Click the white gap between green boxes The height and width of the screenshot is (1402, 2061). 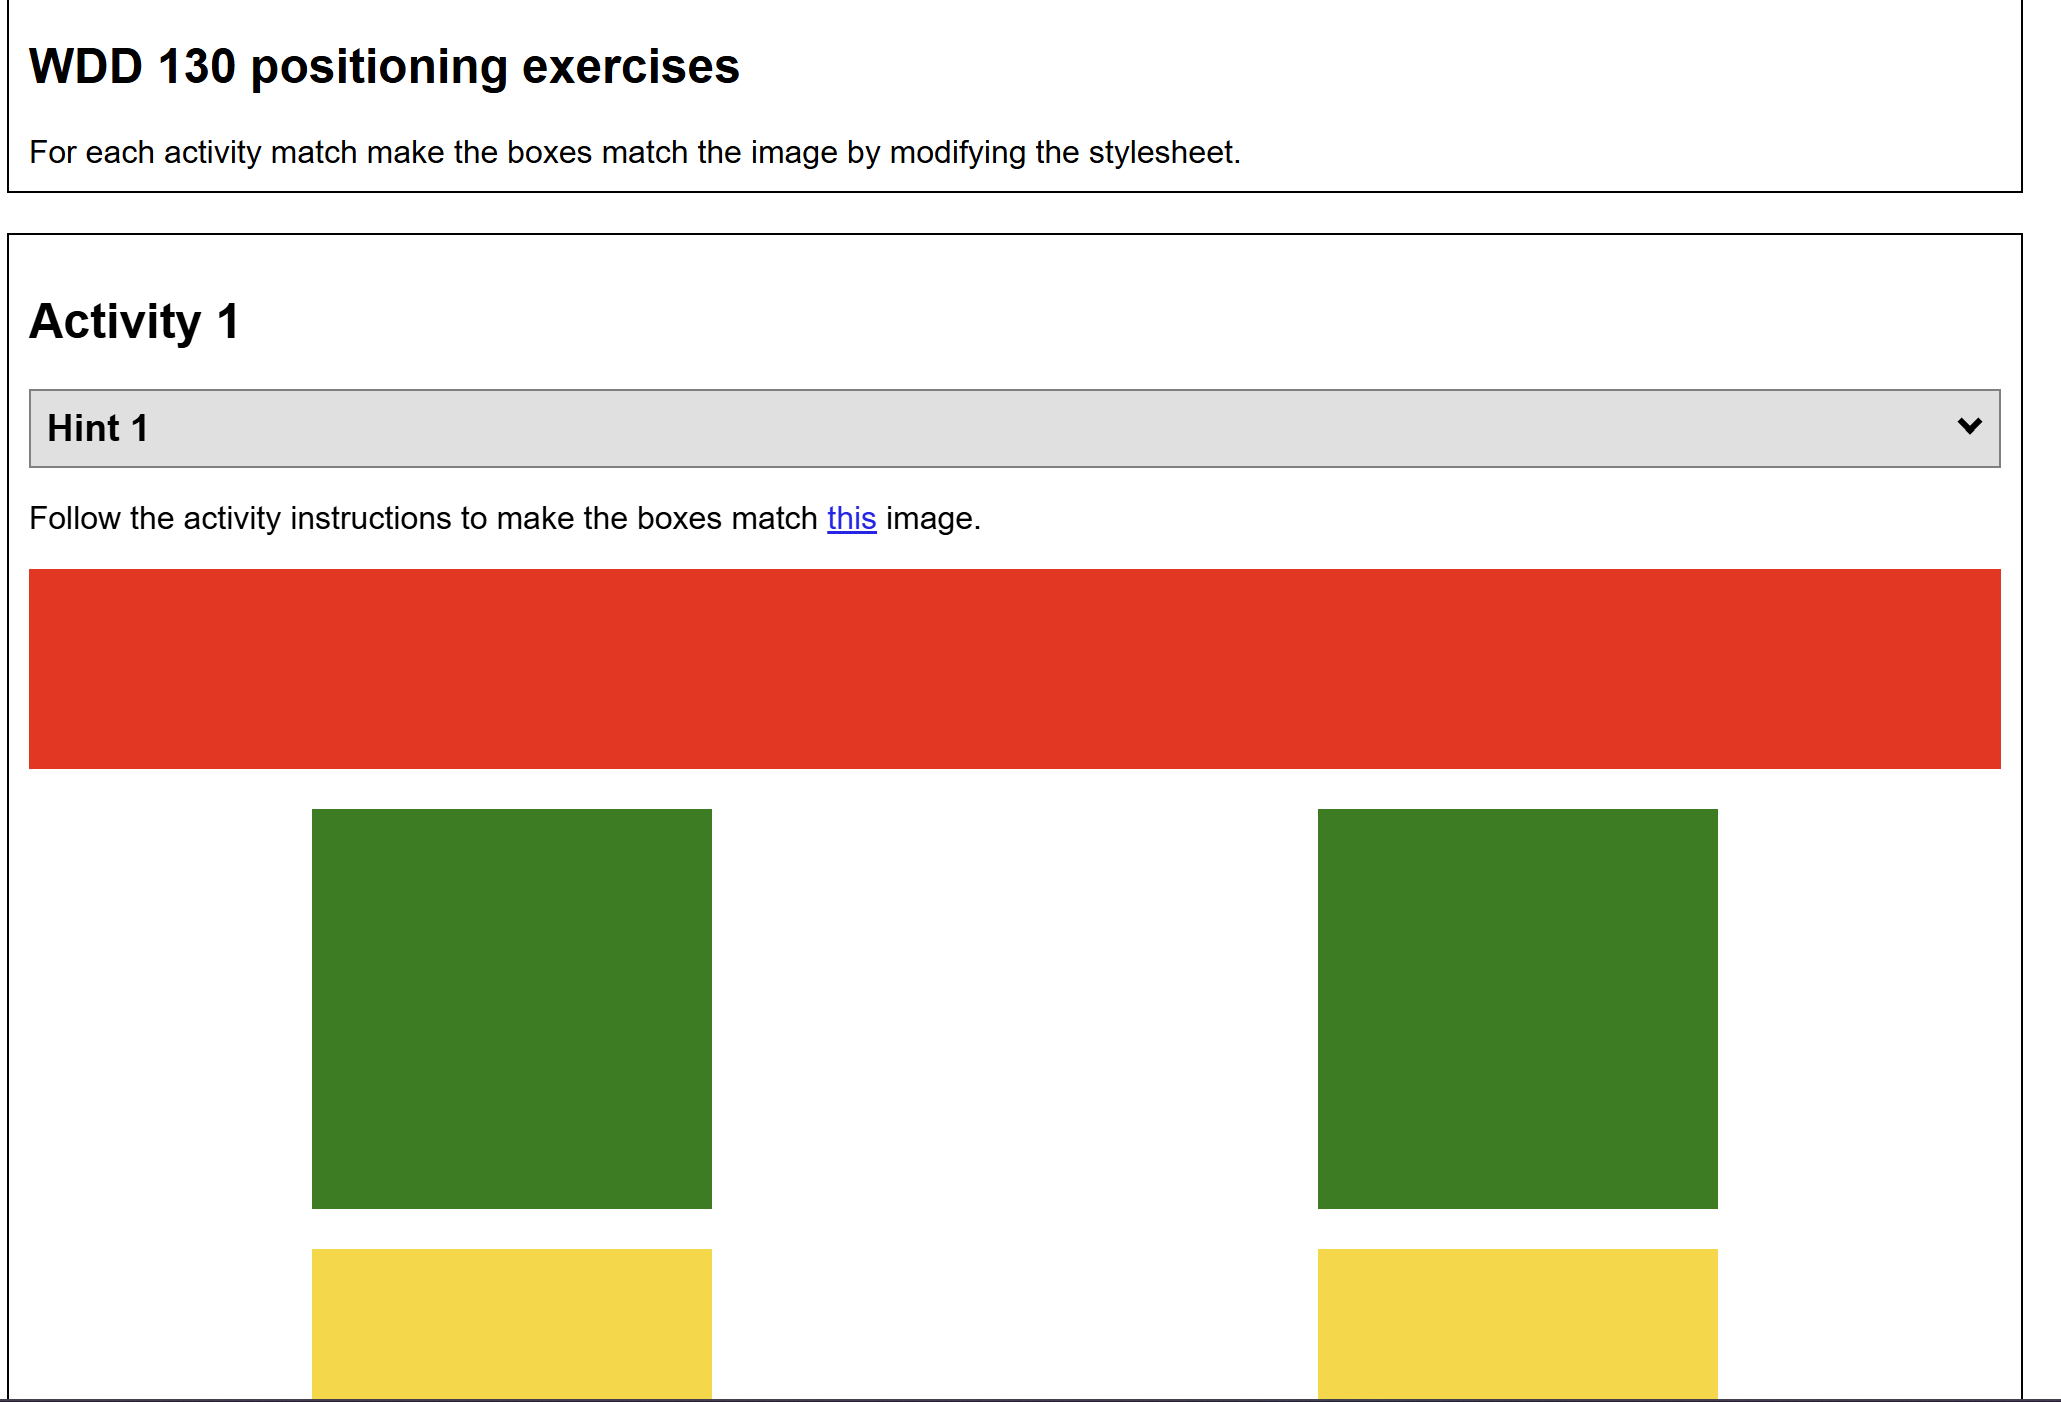coord(1014,1008)
